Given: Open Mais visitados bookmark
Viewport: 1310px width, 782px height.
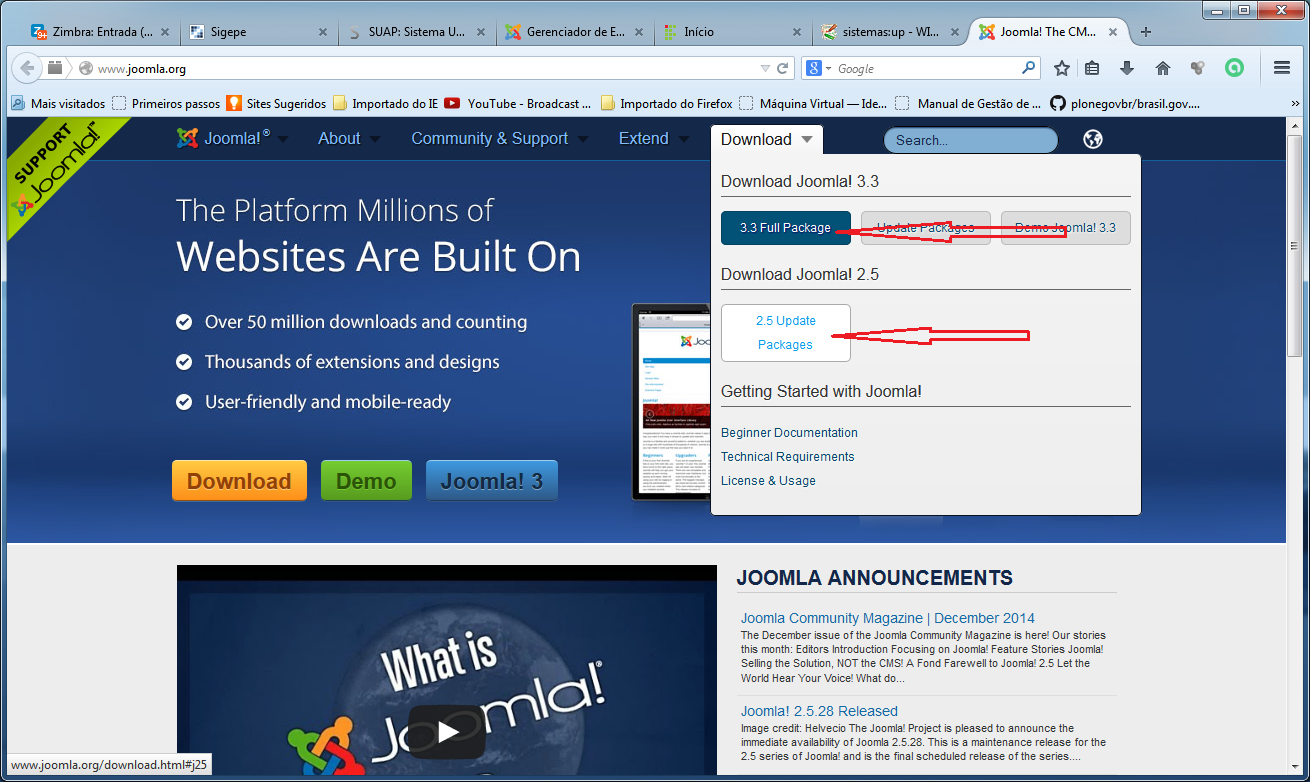Looking at the screenshot, I should pos(58,103).
